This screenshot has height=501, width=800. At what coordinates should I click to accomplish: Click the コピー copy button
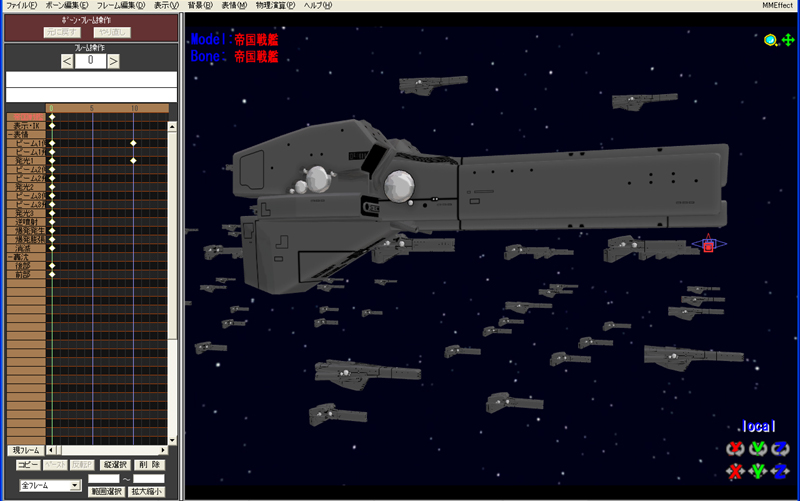click(x=28, y=465)
